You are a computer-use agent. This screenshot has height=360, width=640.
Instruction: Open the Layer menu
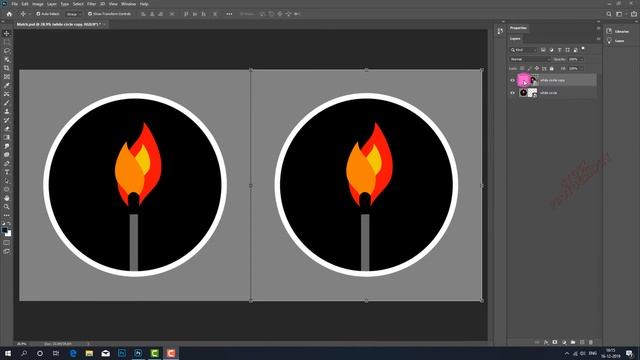pyautogui.click(x=52, y=4)
